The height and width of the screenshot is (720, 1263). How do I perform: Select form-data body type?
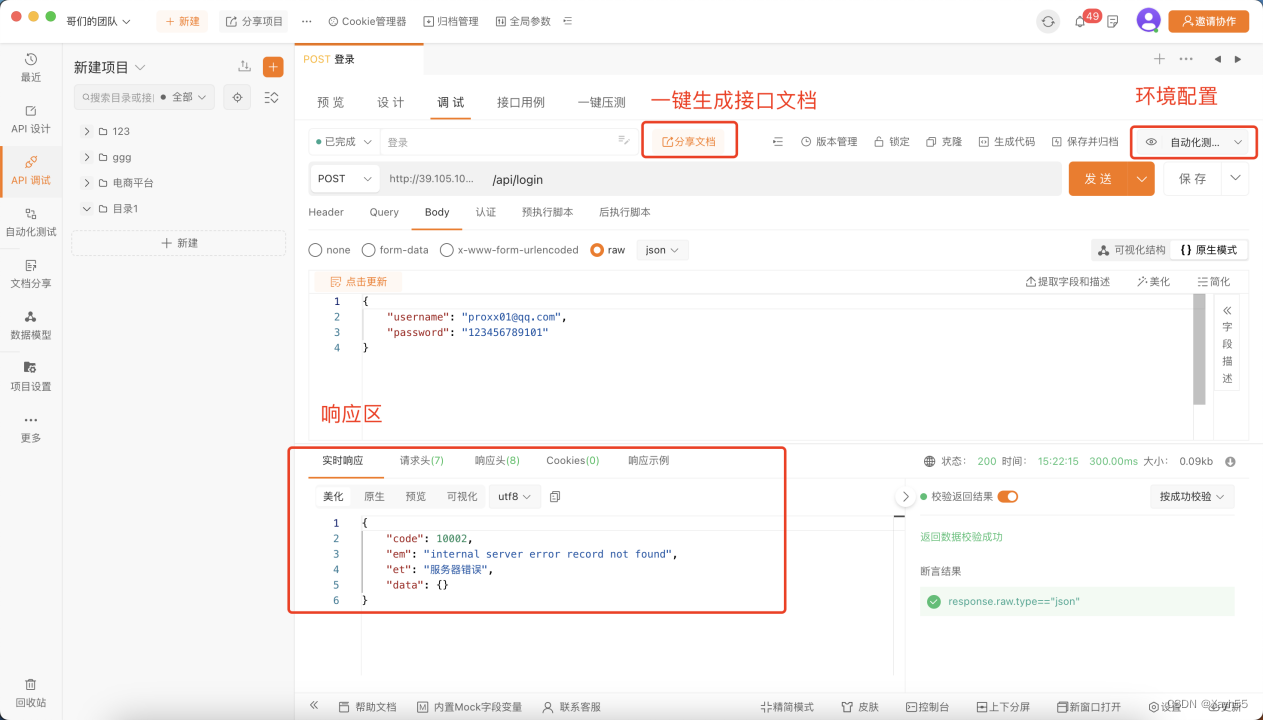pyautogui.click(x=368, y=250)
